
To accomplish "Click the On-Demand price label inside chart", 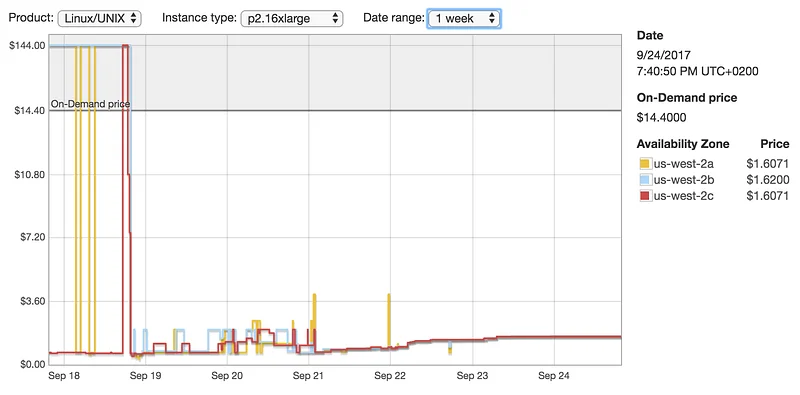I will [90, 104].
